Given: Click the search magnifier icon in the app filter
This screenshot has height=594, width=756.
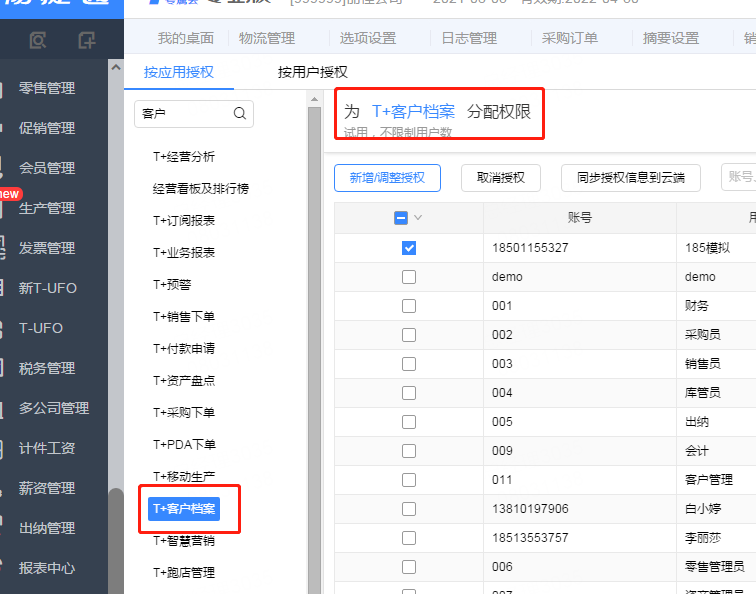Looking at the screenshot, I should pyautogui.click(x=240, y=113).
